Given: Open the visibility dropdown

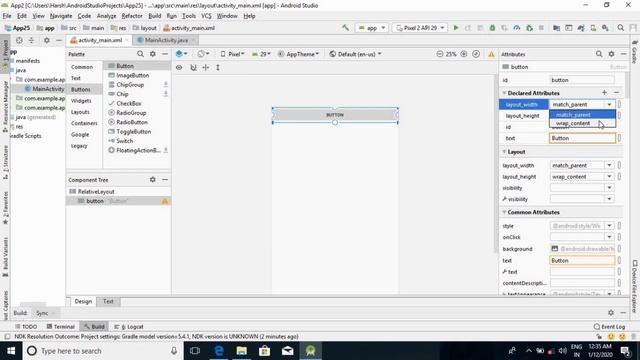Looking at the screenshot, I should 609,188.
